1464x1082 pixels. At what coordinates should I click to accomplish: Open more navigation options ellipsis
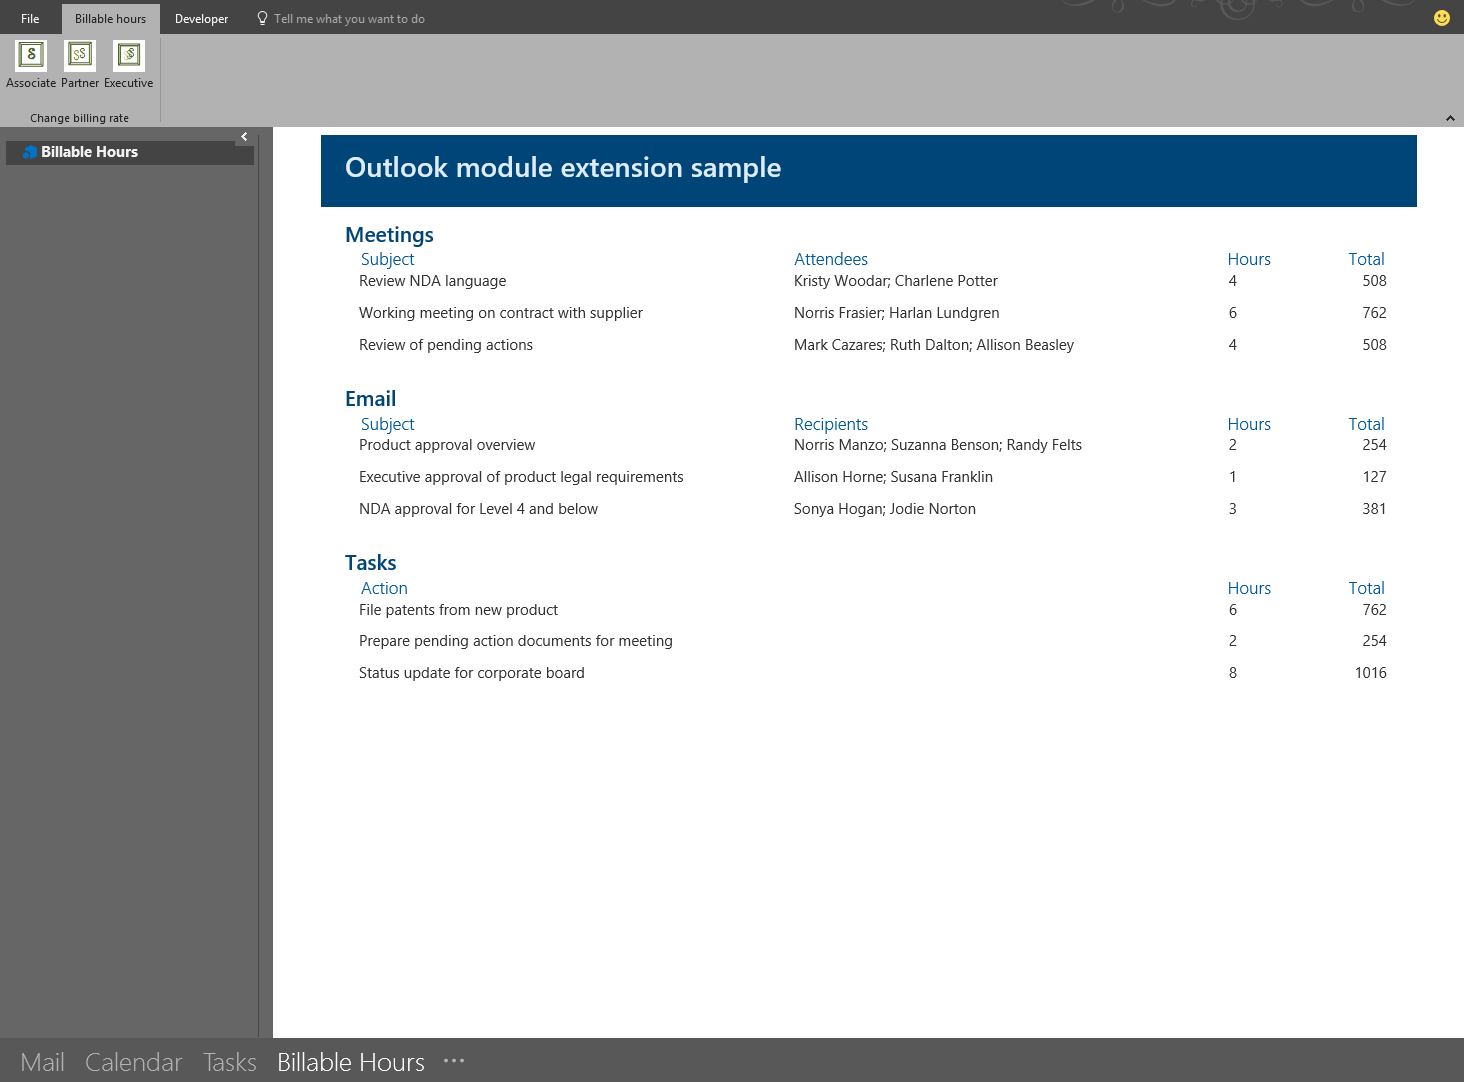[x=454, y=1061]
